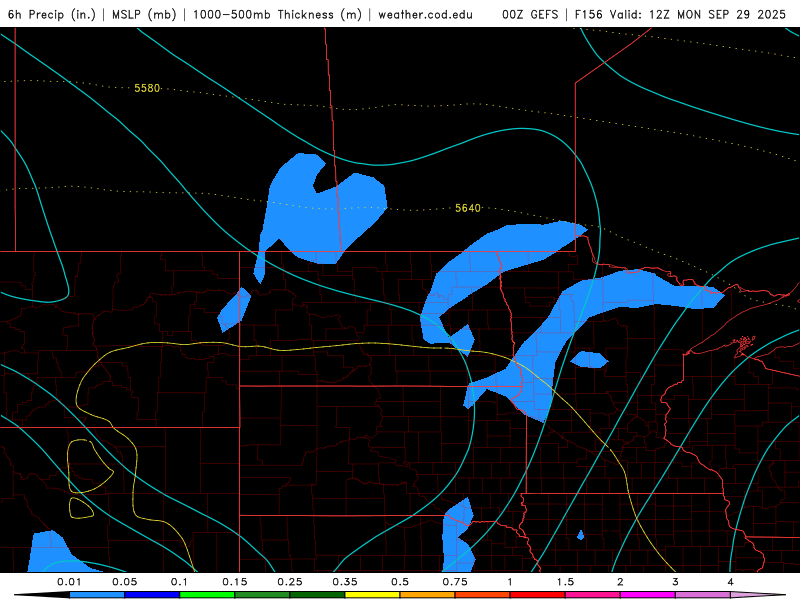Screen dimensions: 800x600
Task: Select the orange-red 0.75–1 legend swatch
Action: pyautogui.click(x=483, y=595)
